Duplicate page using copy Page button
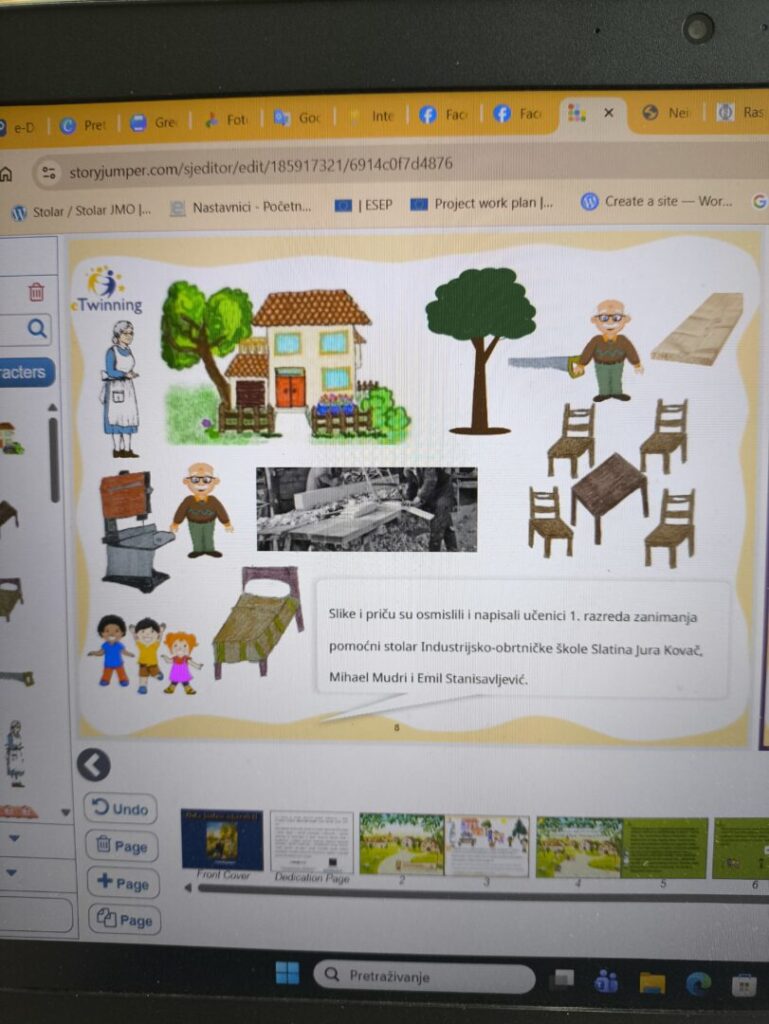 click(x=123, y=920)
